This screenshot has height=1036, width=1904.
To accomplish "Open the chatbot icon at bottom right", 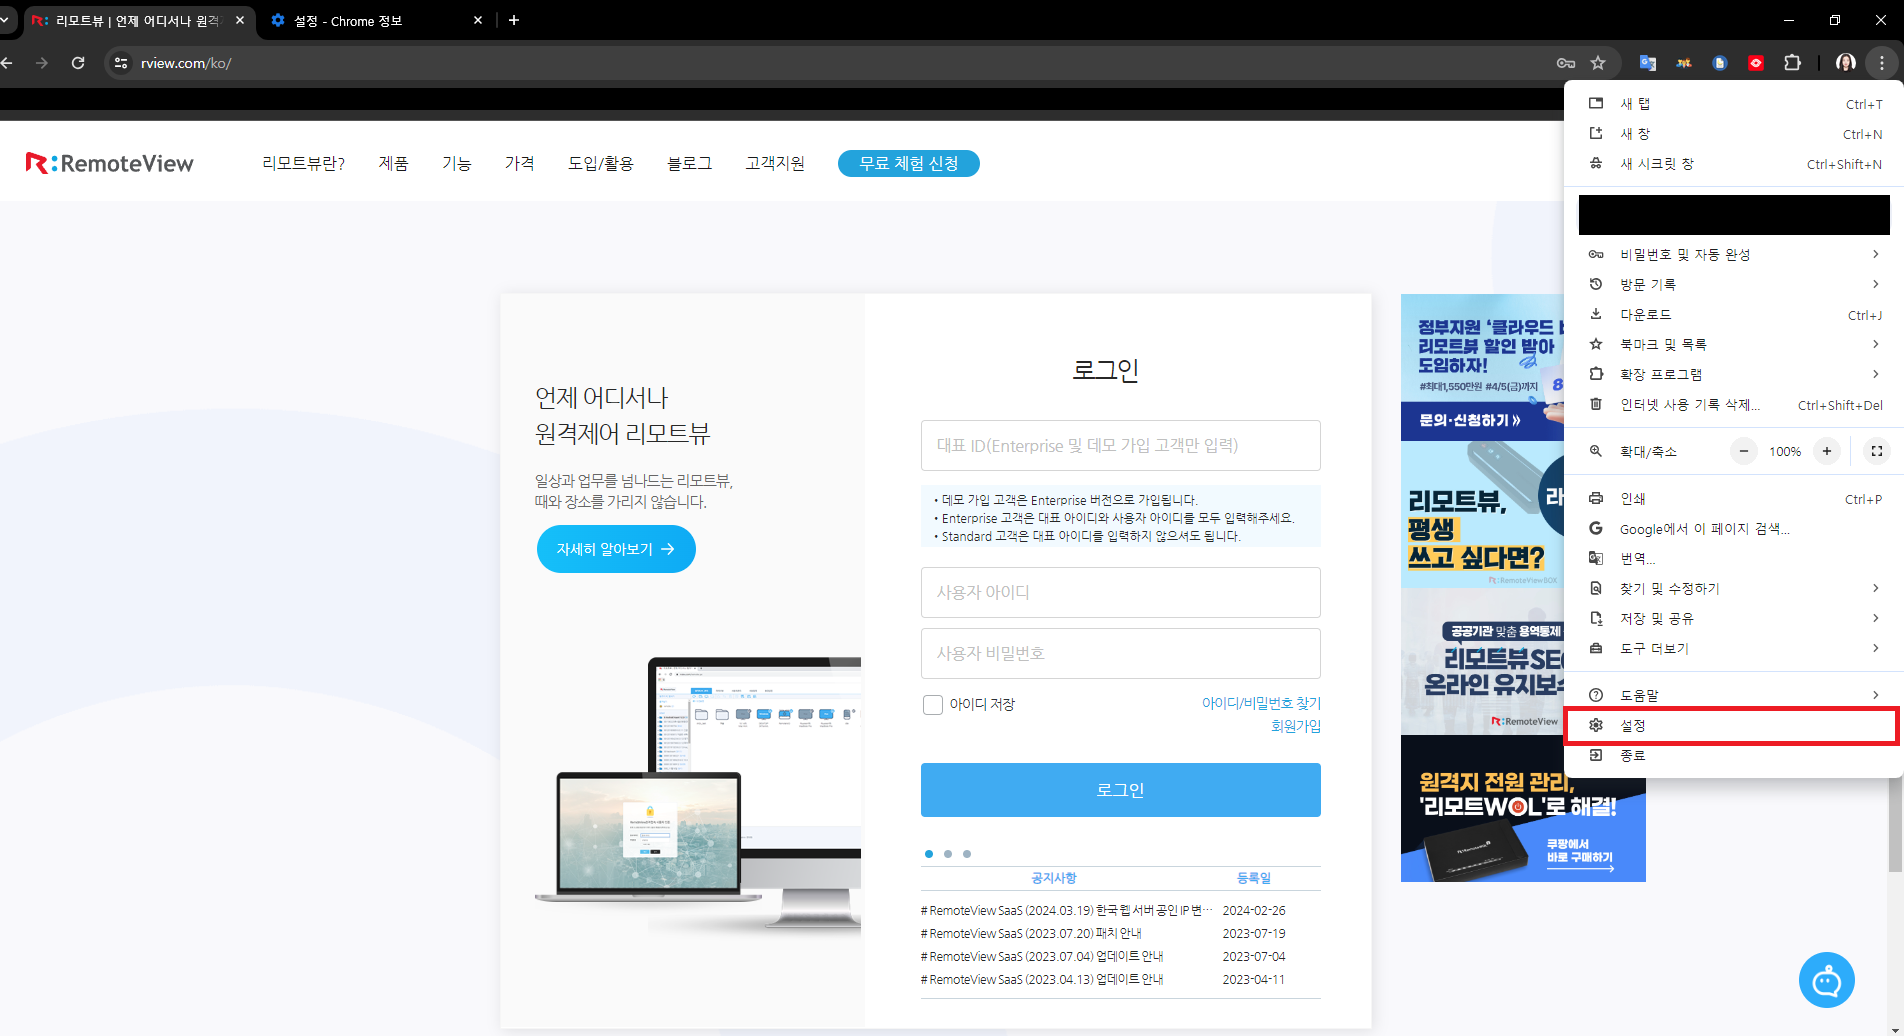I will [1826, 980].
